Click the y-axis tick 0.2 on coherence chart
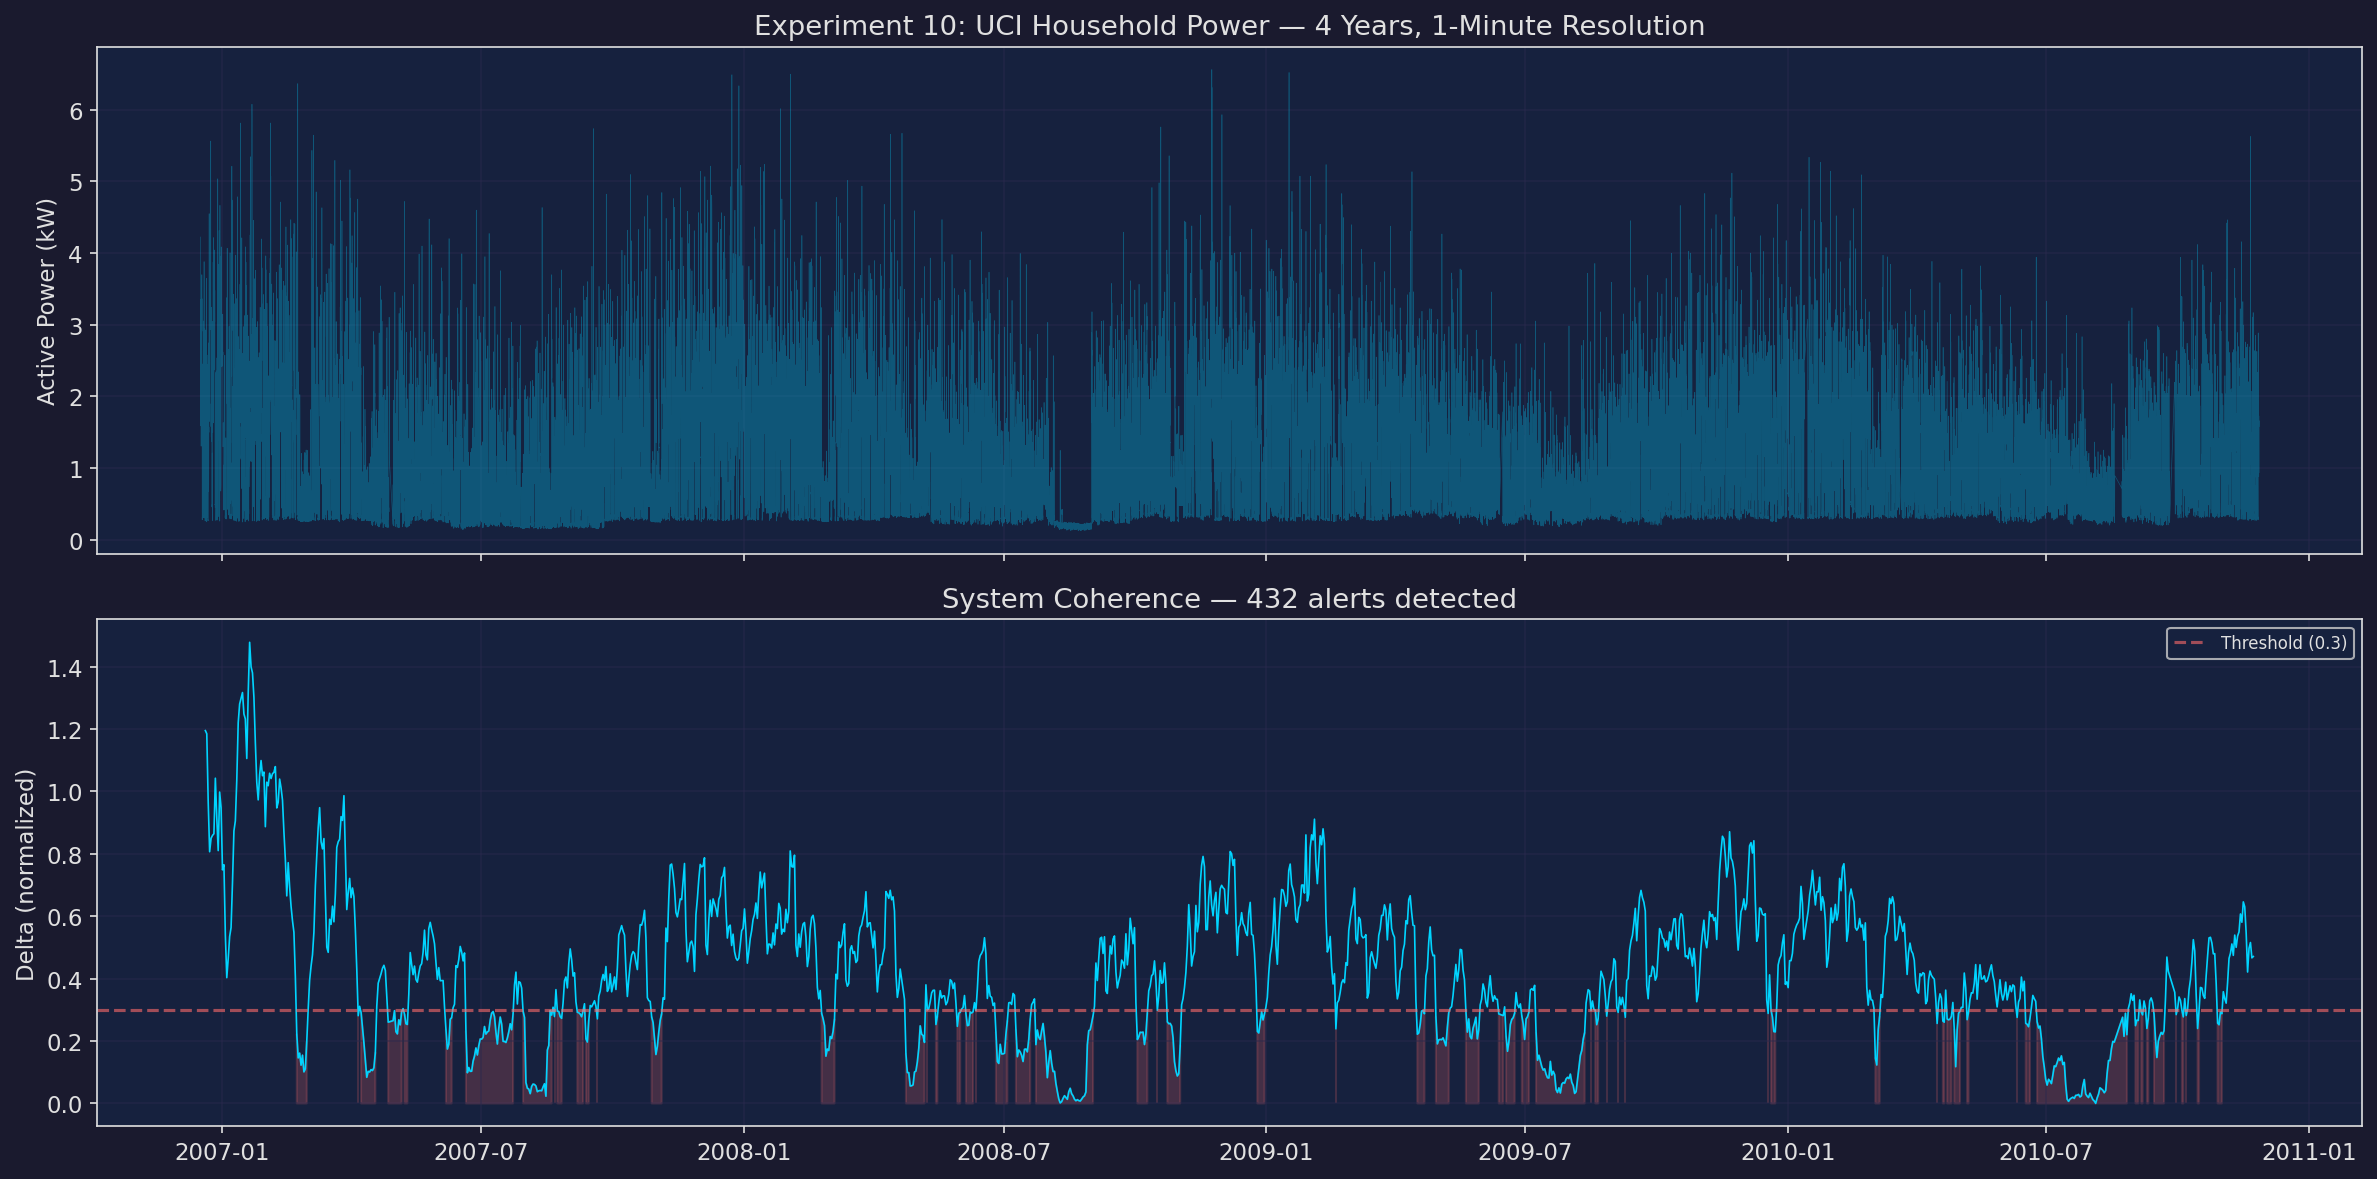Screen dimensions: 2377x1179 pyautogui.click(x=66, y=1042)
